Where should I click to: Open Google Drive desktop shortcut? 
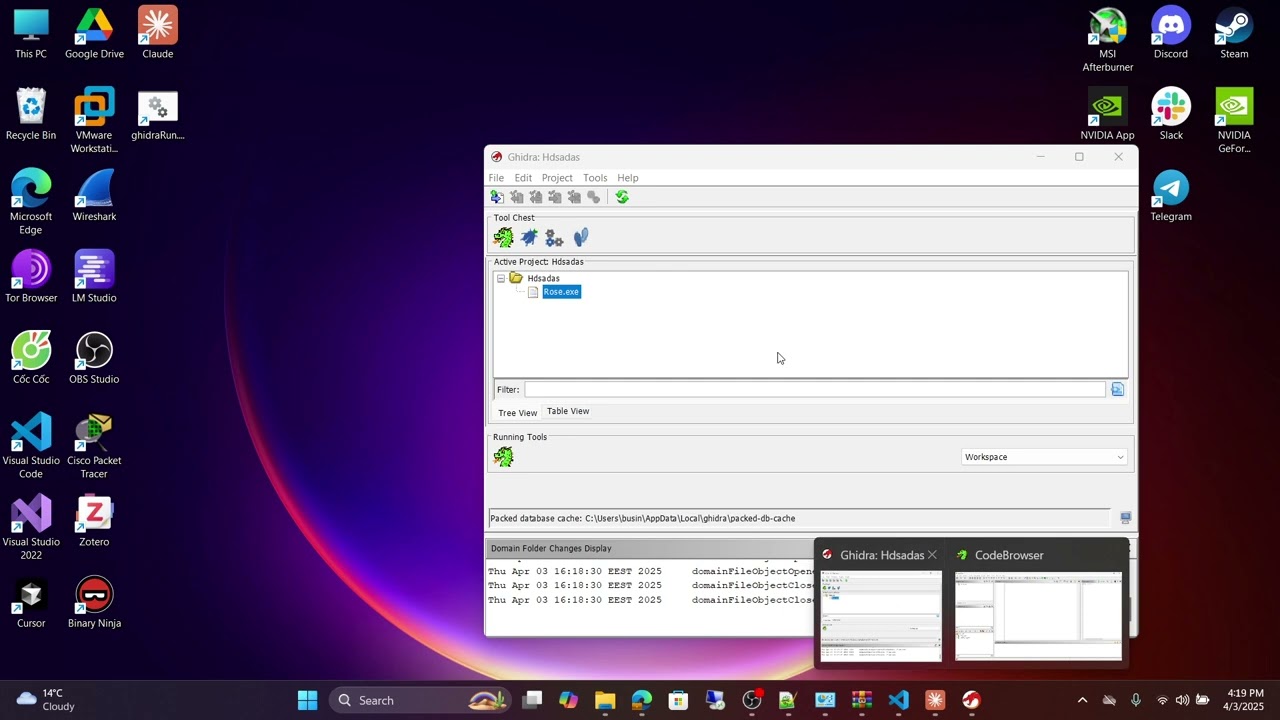coord(94,33)
